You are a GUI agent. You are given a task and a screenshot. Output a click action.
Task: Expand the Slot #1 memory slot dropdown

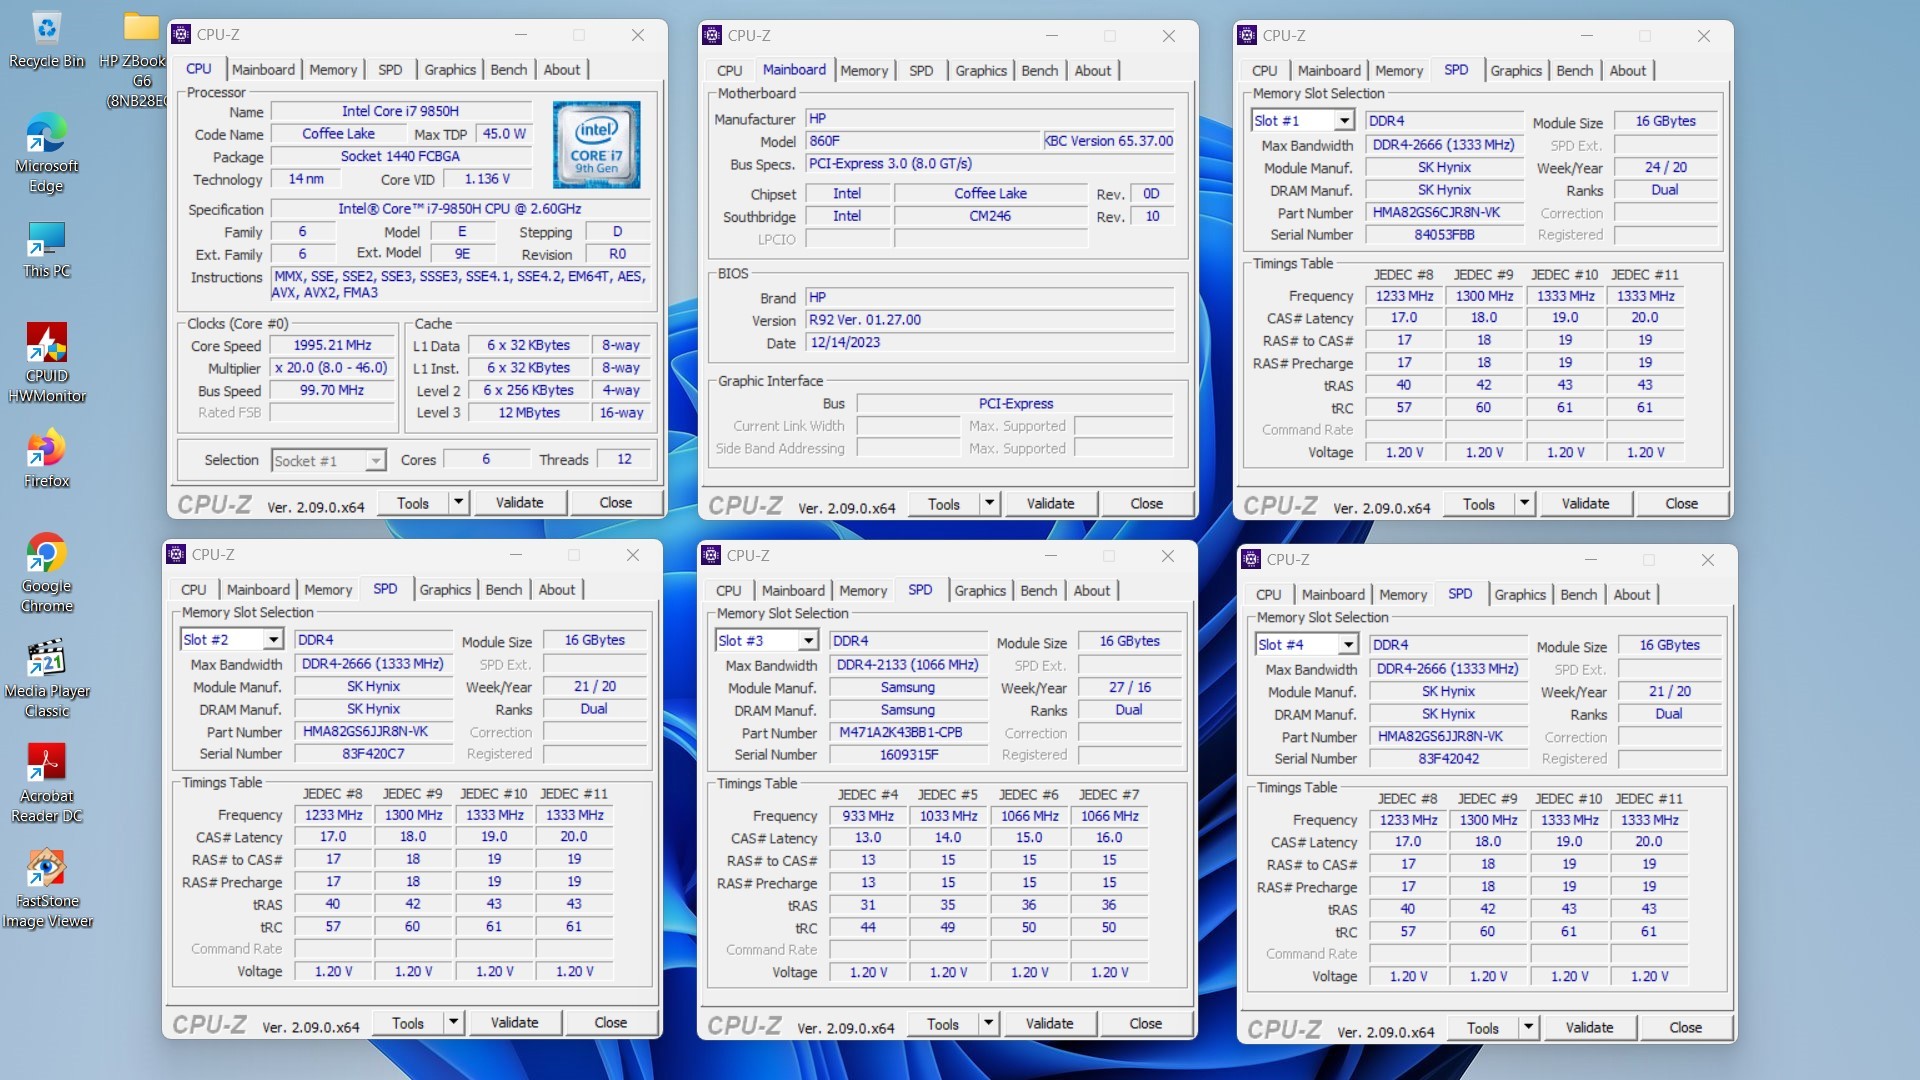pyautogui.click(x=1344, y=121)
